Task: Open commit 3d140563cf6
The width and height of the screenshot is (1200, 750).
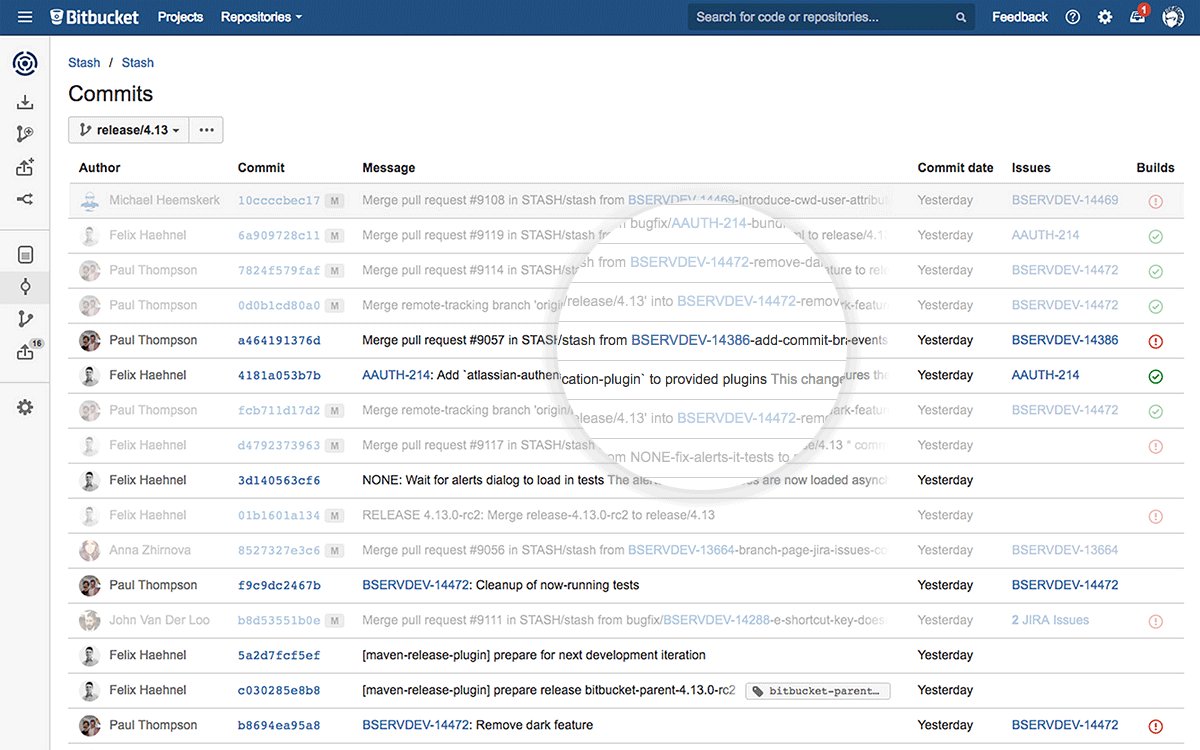Action: (279, 480)
